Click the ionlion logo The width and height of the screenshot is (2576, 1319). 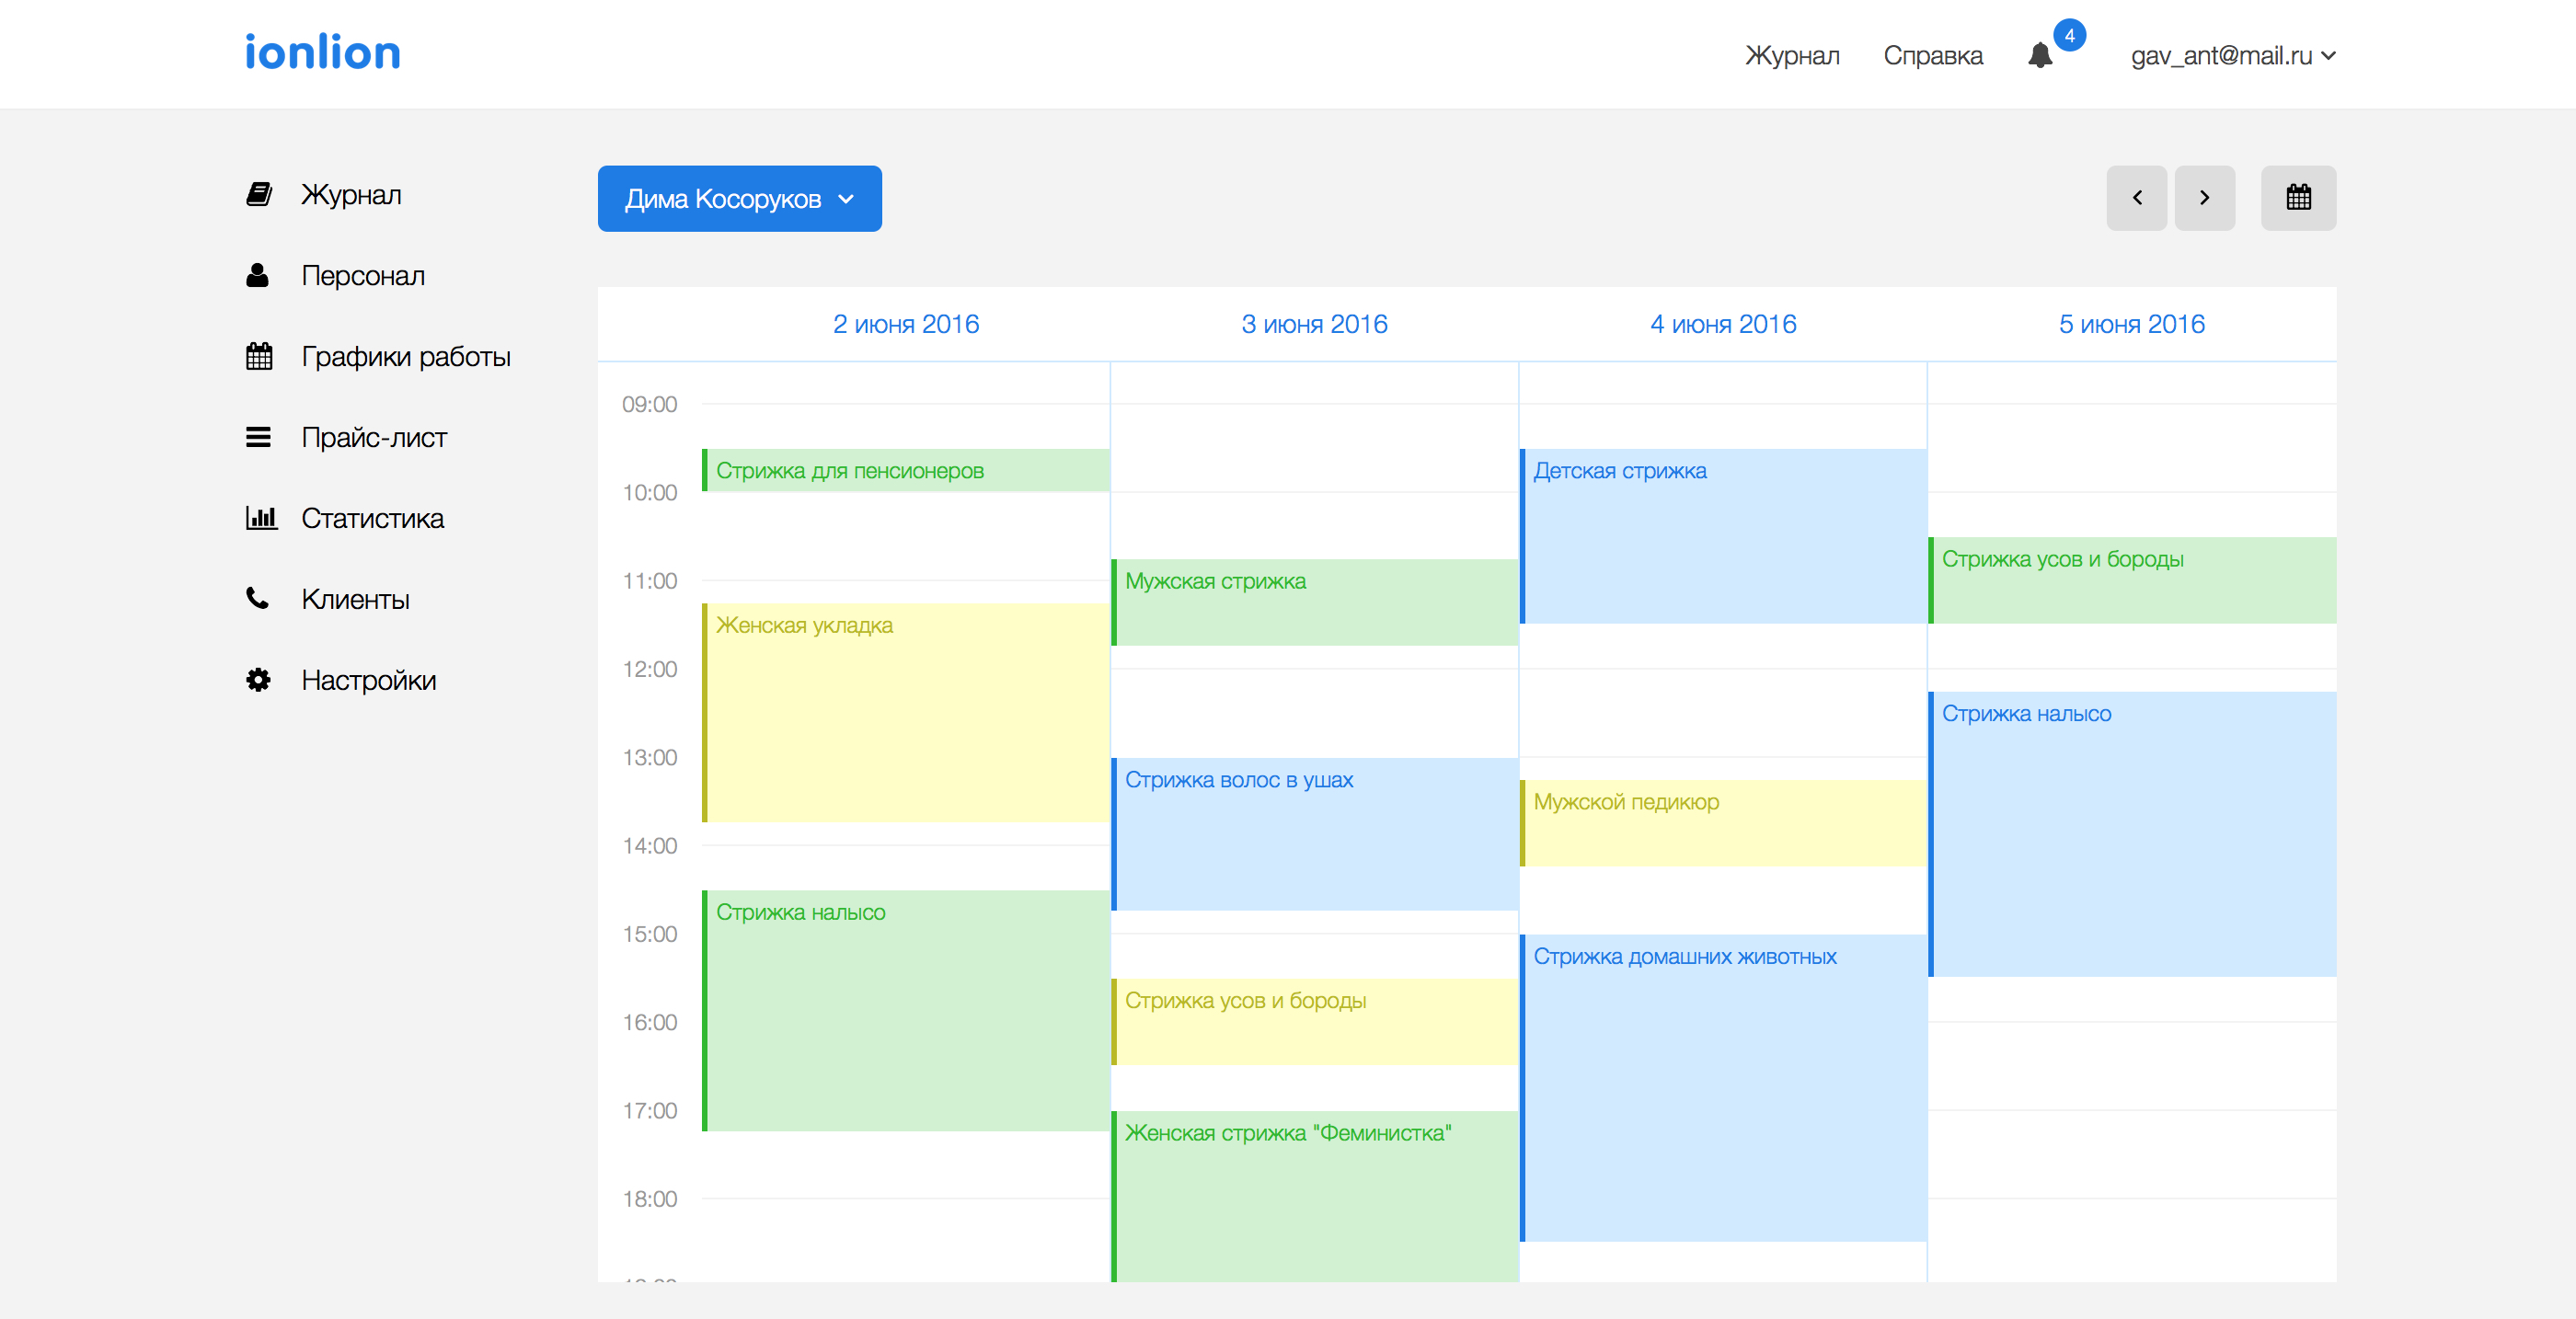tap(322, 53)
